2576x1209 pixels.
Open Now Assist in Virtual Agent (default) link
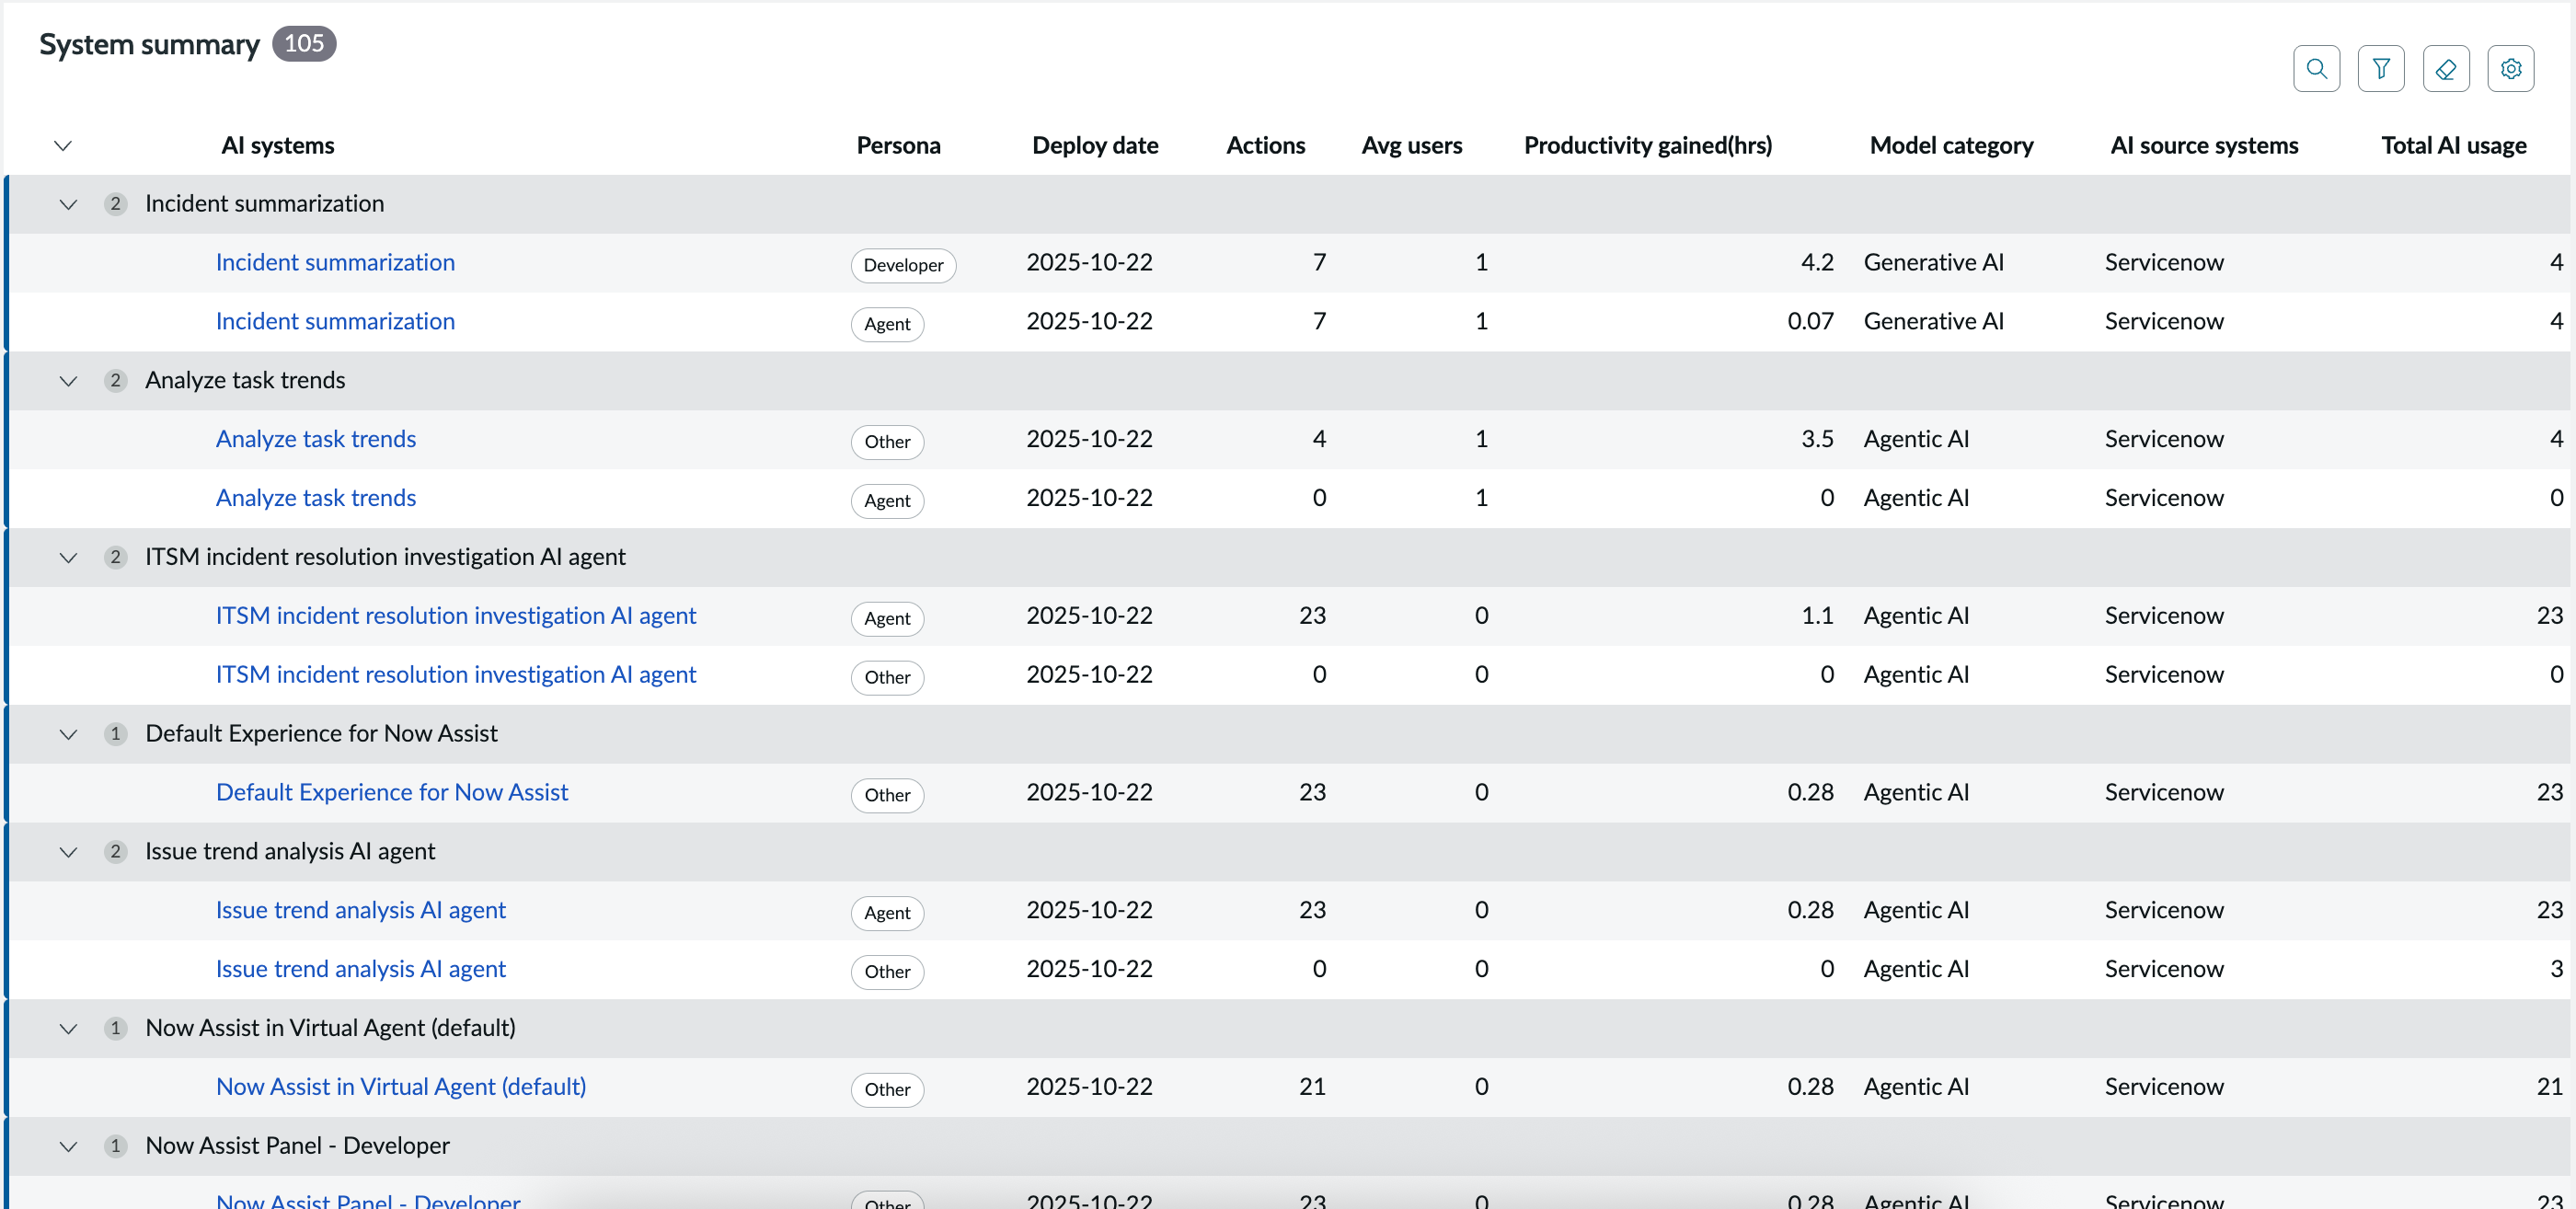[401, 1087]
